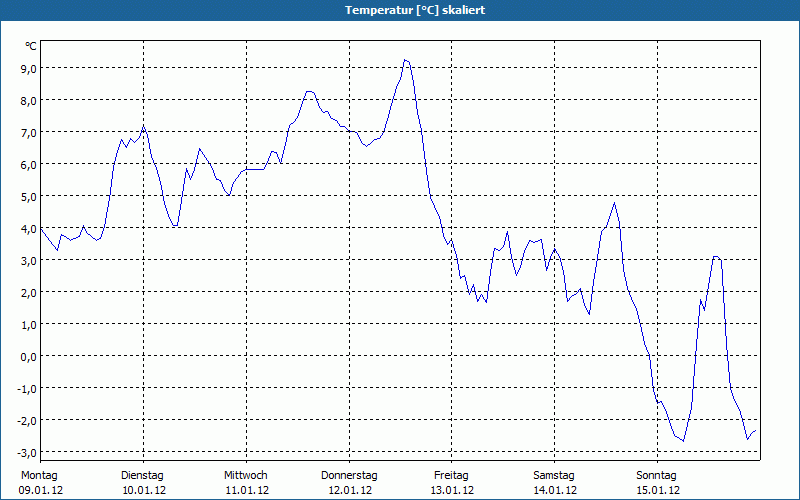Image resolution: width=800 pixels, height=500 pixels.
Task: Click the Freitag day label
Action: (x=451, y=476)
